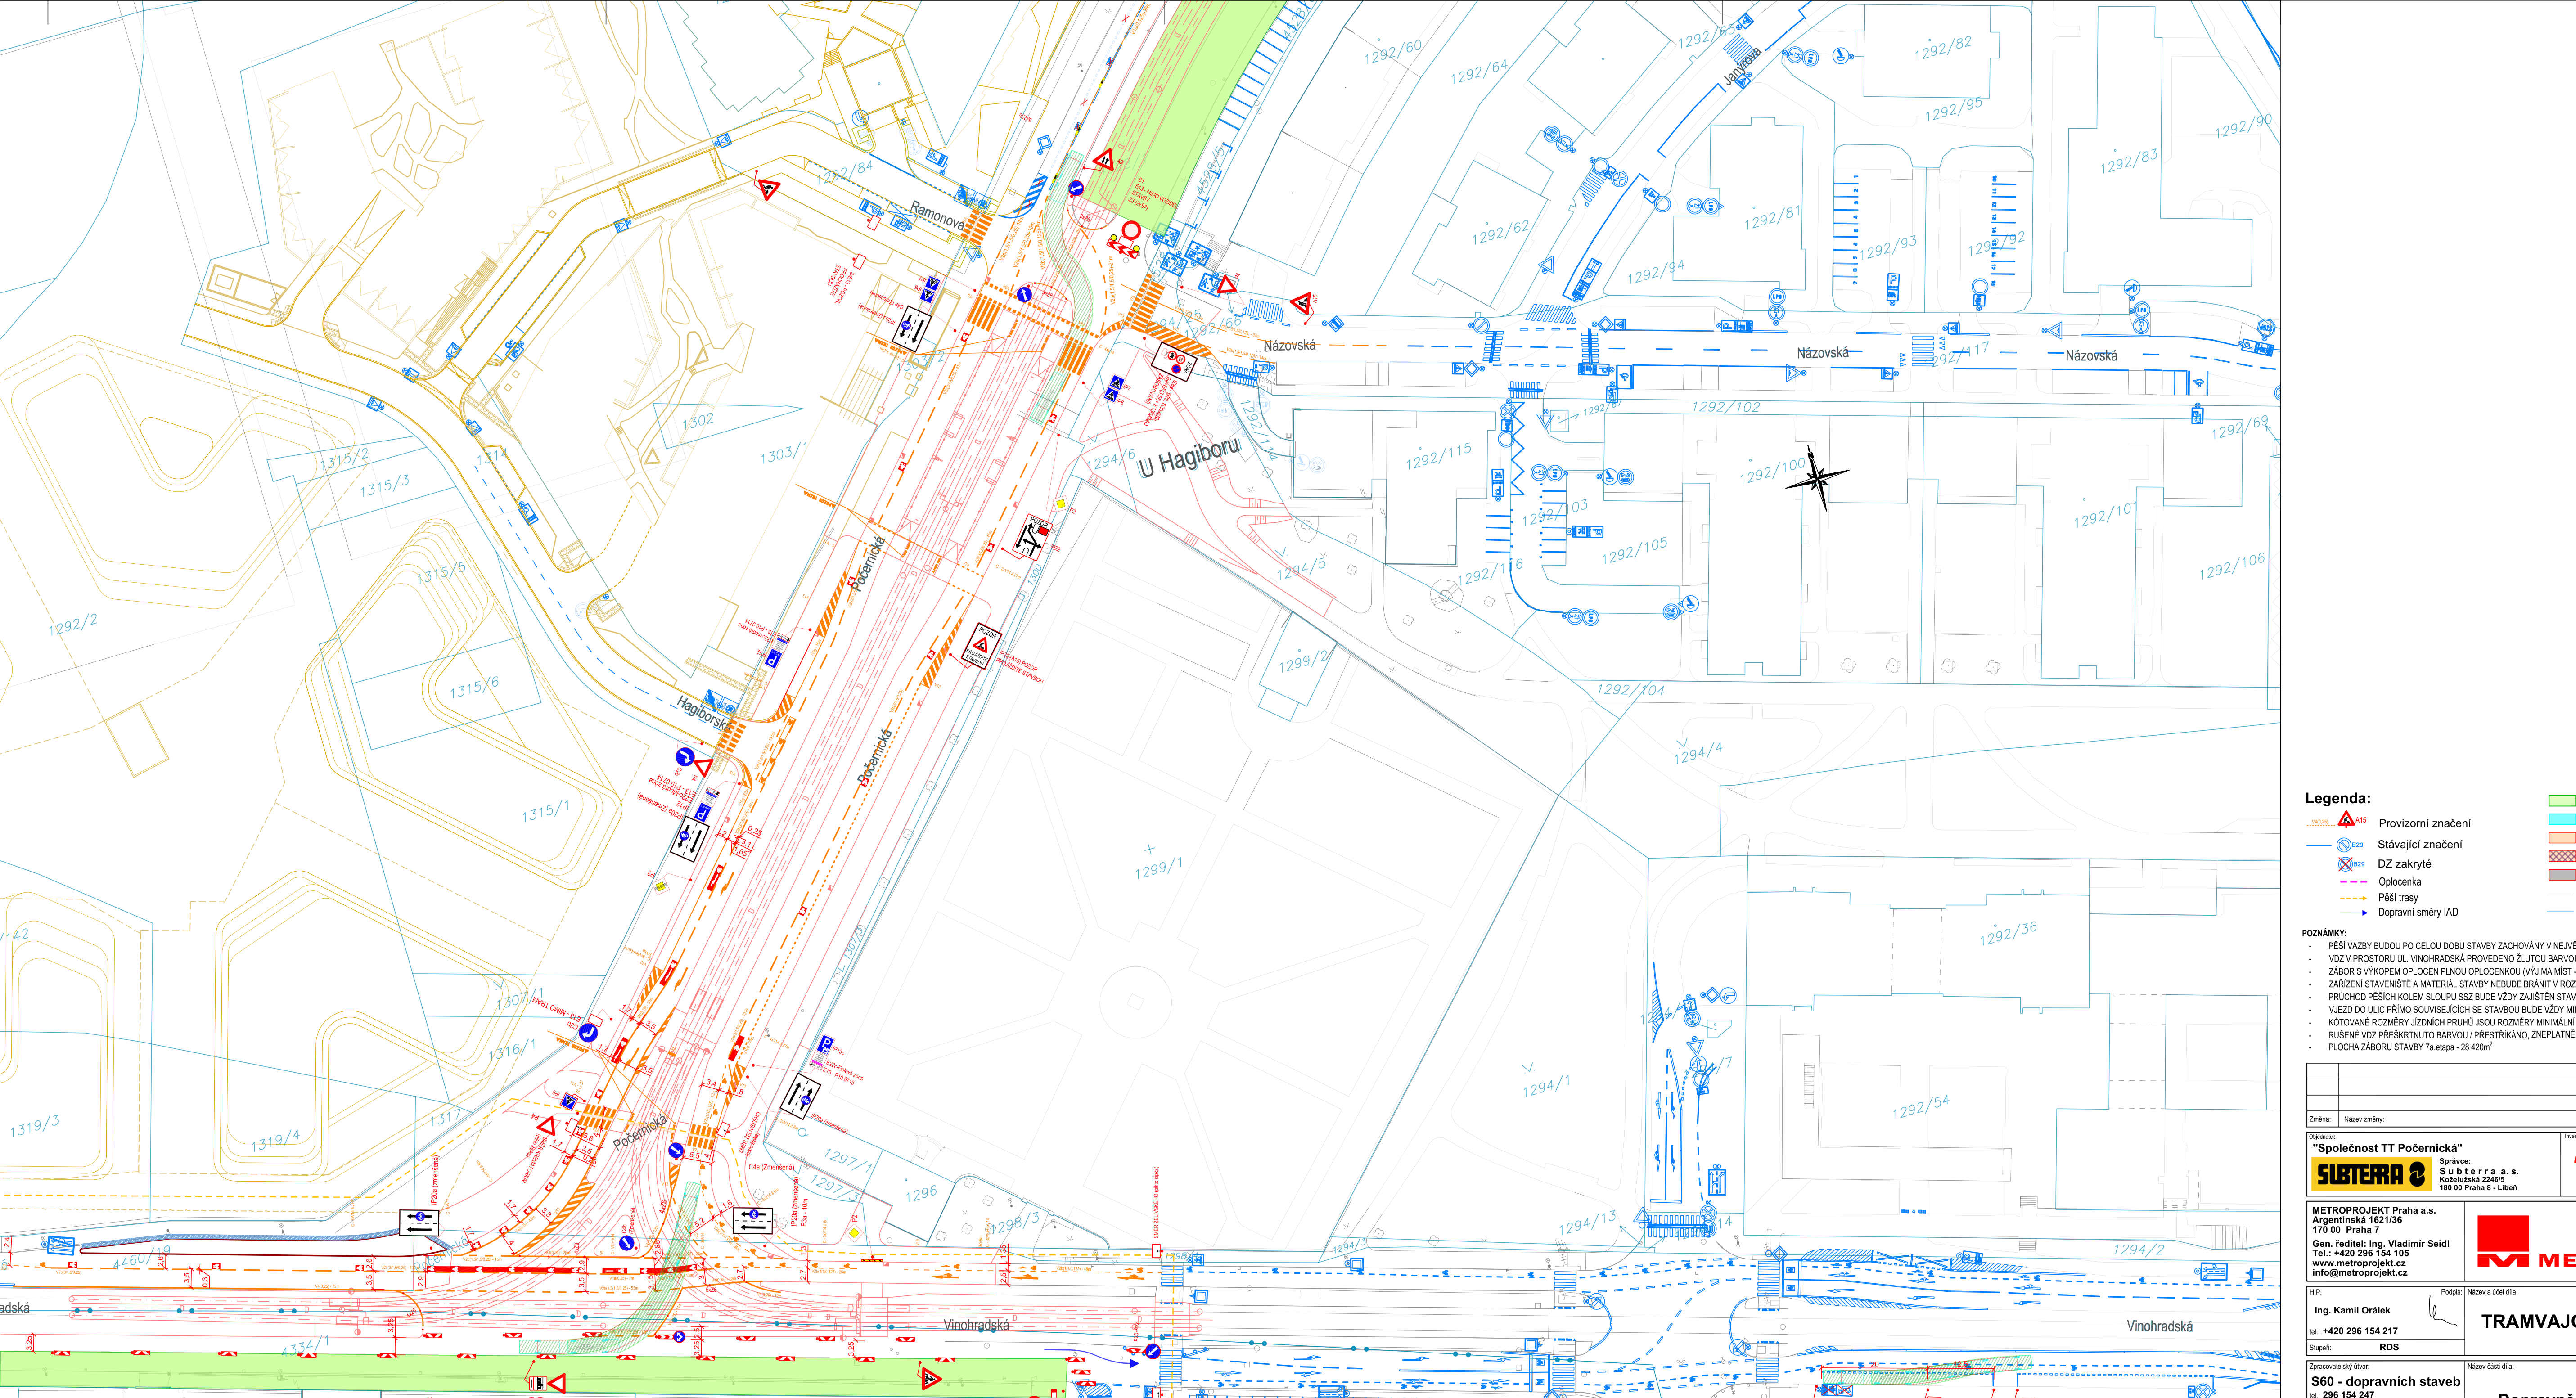2576x1398 pixels.
Task: Click the blue keep-left arrow sign by green zone
Action: (x=1077, y=188)
